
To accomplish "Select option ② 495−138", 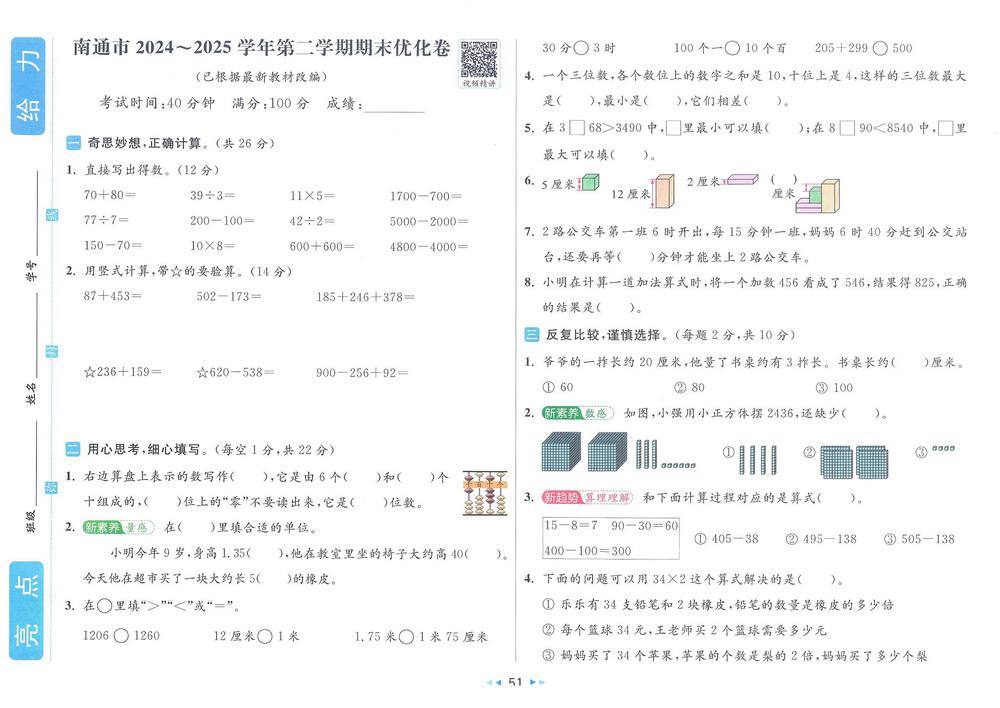I will [x=821, y=539].
